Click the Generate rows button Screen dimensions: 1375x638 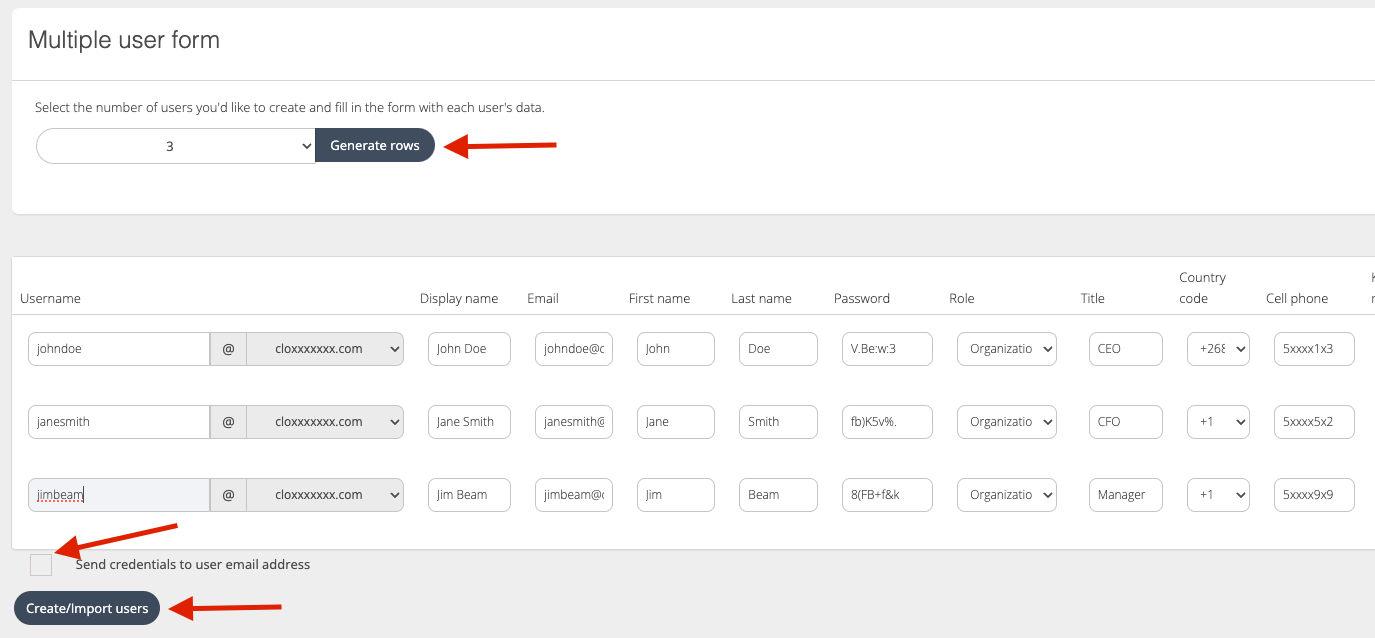click(x=374, y=146)
